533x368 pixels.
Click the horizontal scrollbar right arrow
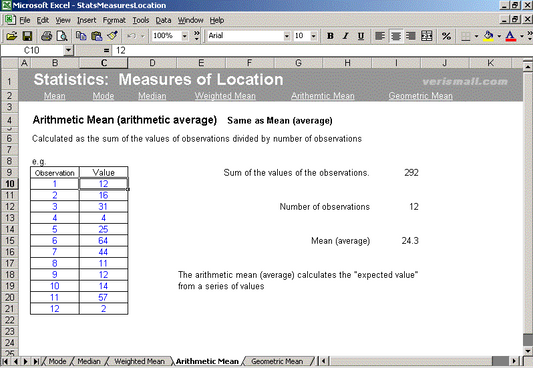[514, 361]
